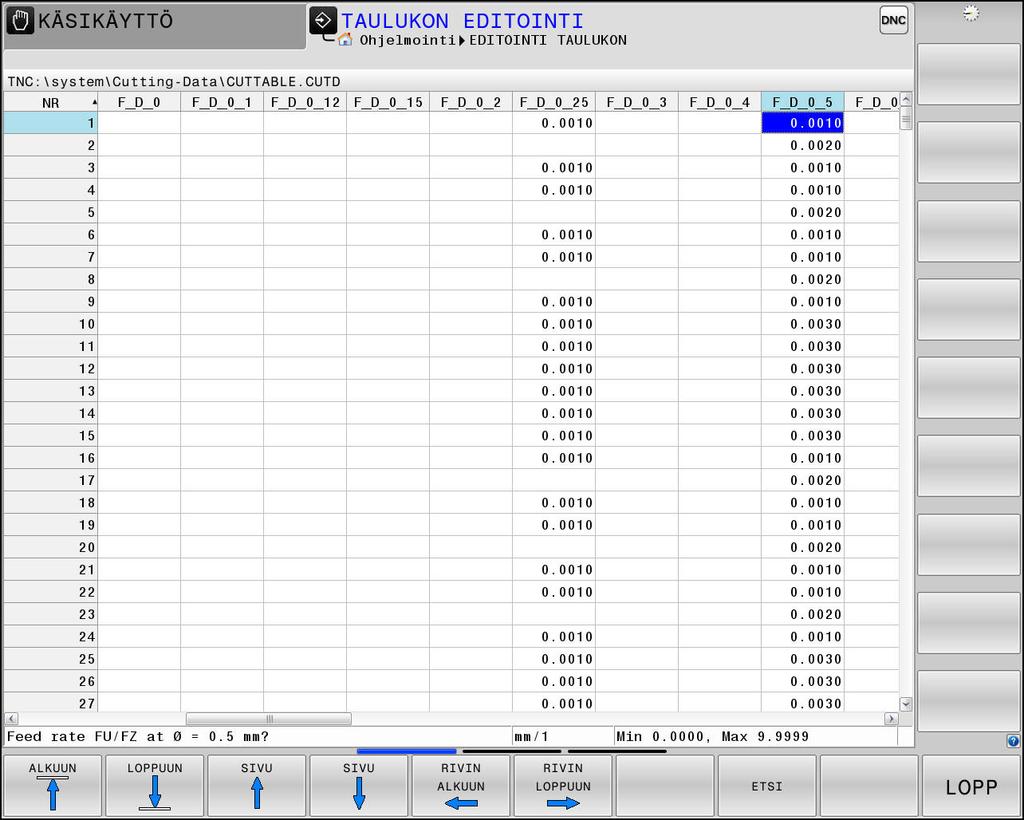Click the clock icon at top right
The height and width of the screenshot is (820, 1024).
(970, 13)
